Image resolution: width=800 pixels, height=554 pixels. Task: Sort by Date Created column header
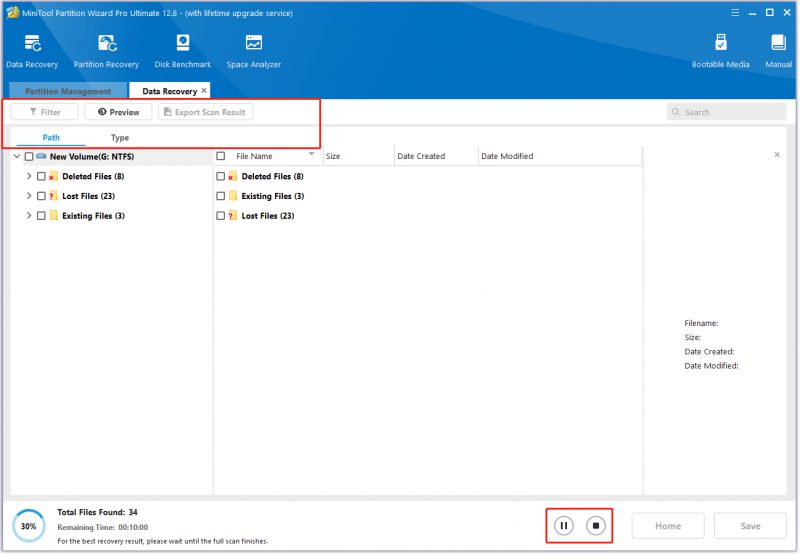436,156
